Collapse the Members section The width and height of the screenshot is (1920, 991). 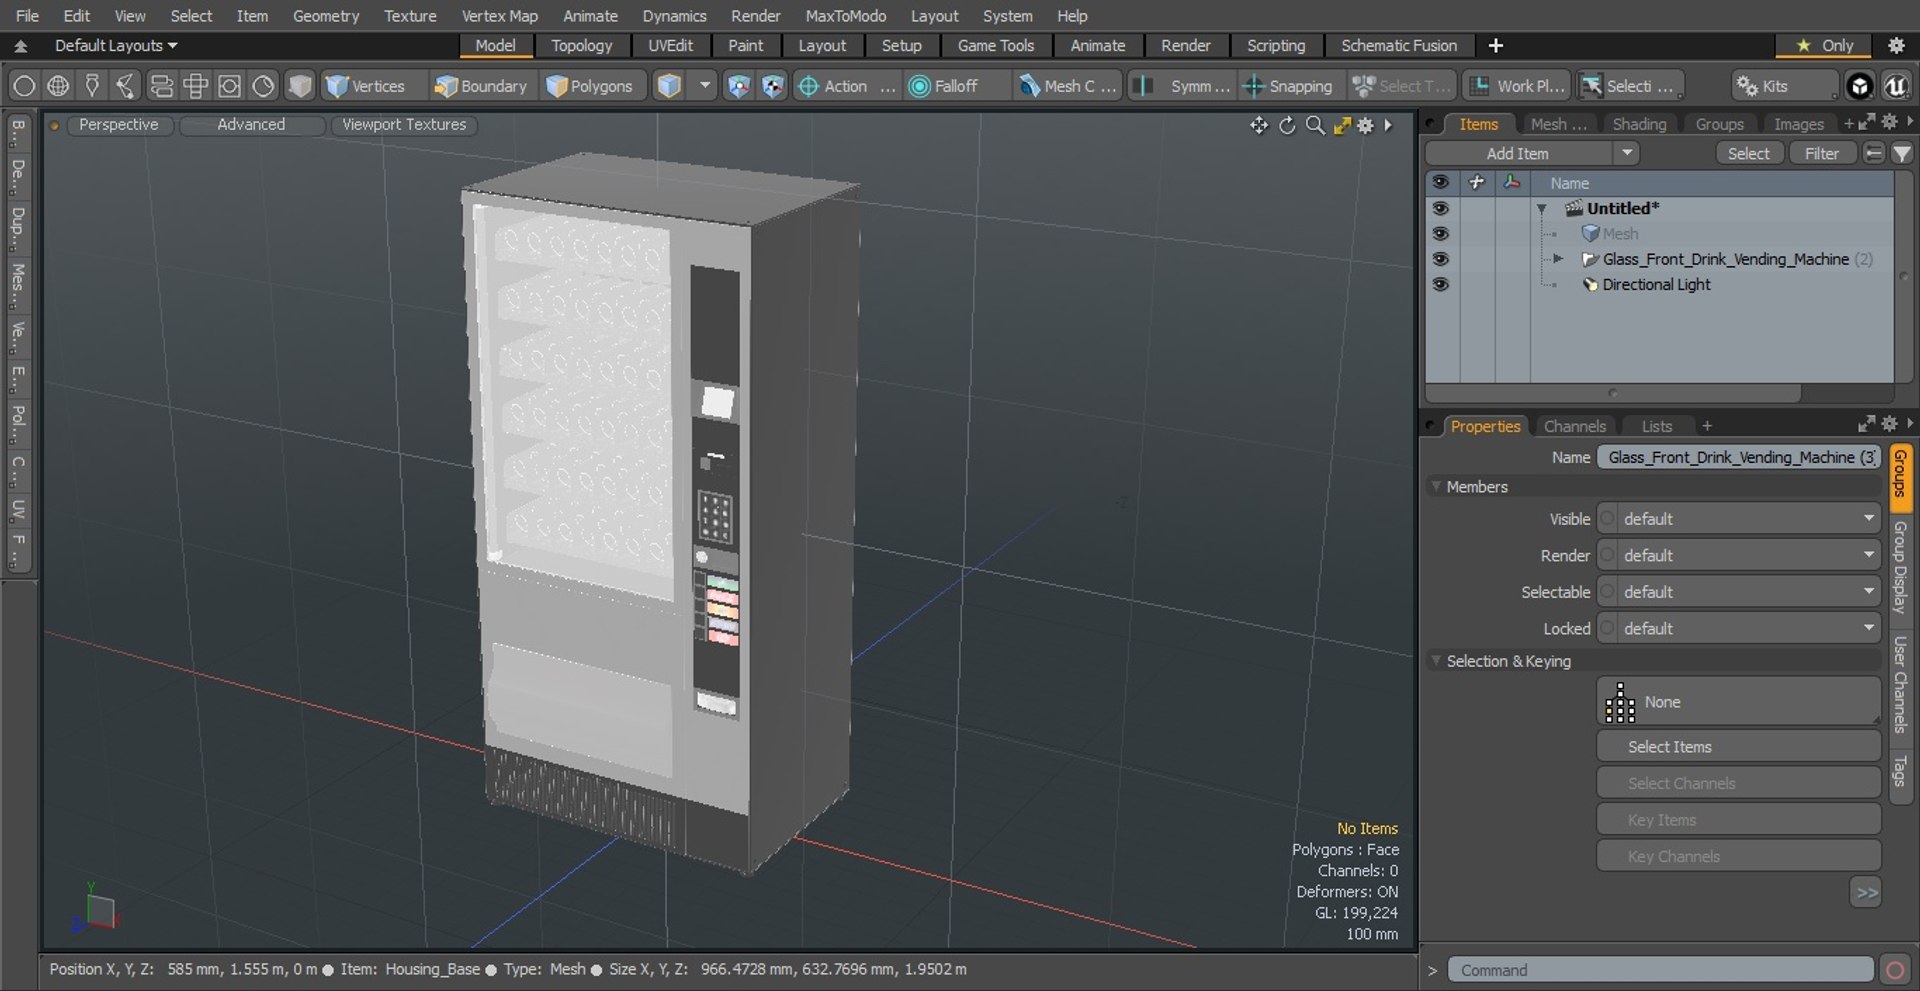[x=1436, y=486]
